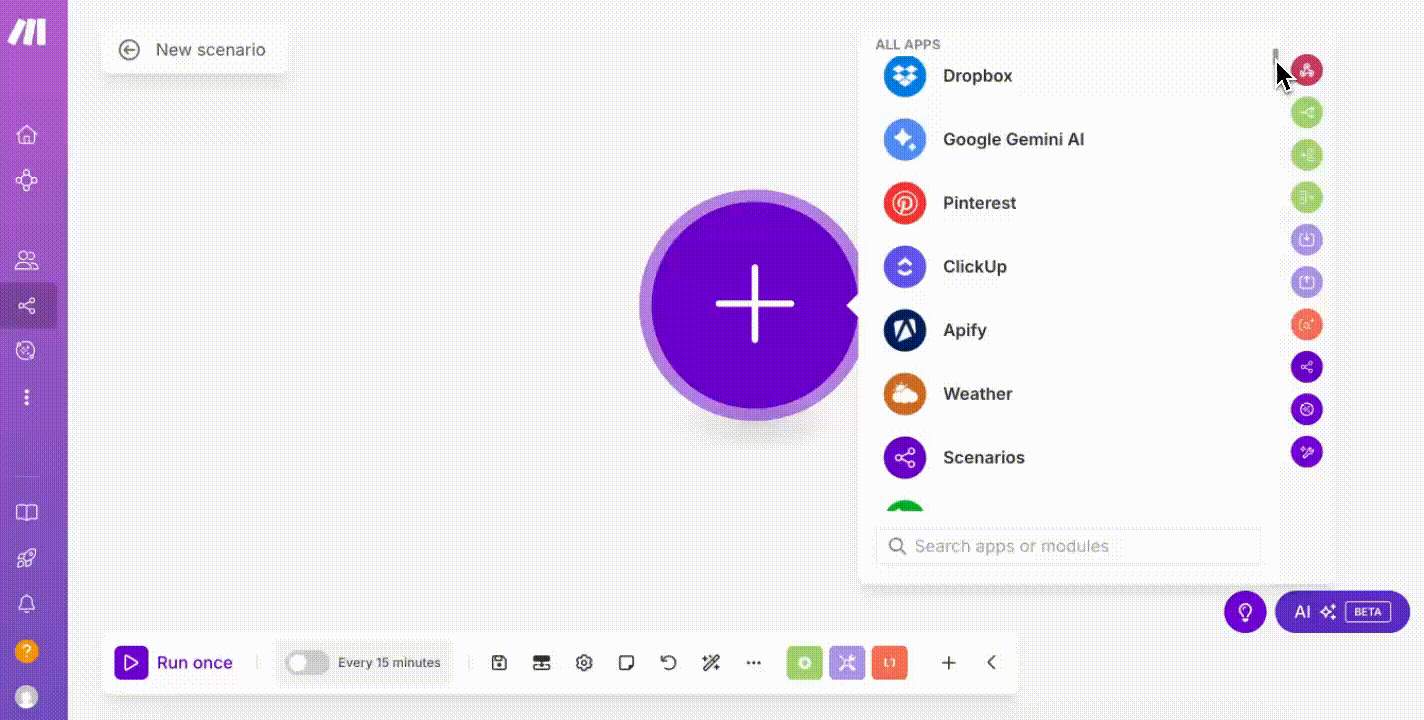The width and height of the screenshot is (1424, 720).
Task: Open the Team icon in sidebar
Action: (x=27, y=261)
